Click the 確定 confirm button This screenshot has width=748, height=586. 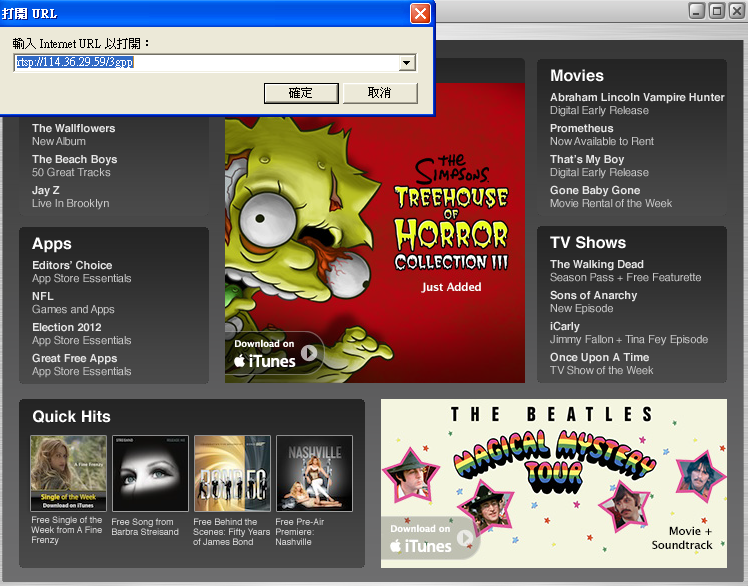click(x=301, y=93)
